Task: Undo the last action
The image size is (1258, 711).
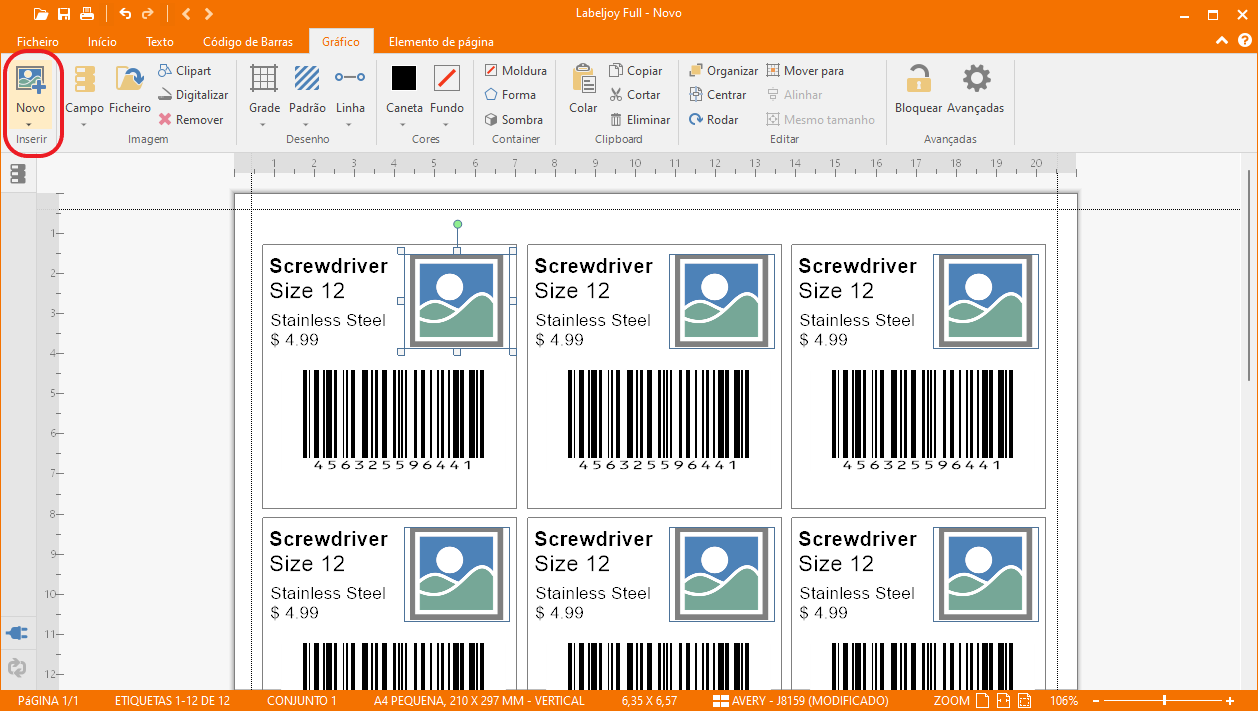Action: 125,14
